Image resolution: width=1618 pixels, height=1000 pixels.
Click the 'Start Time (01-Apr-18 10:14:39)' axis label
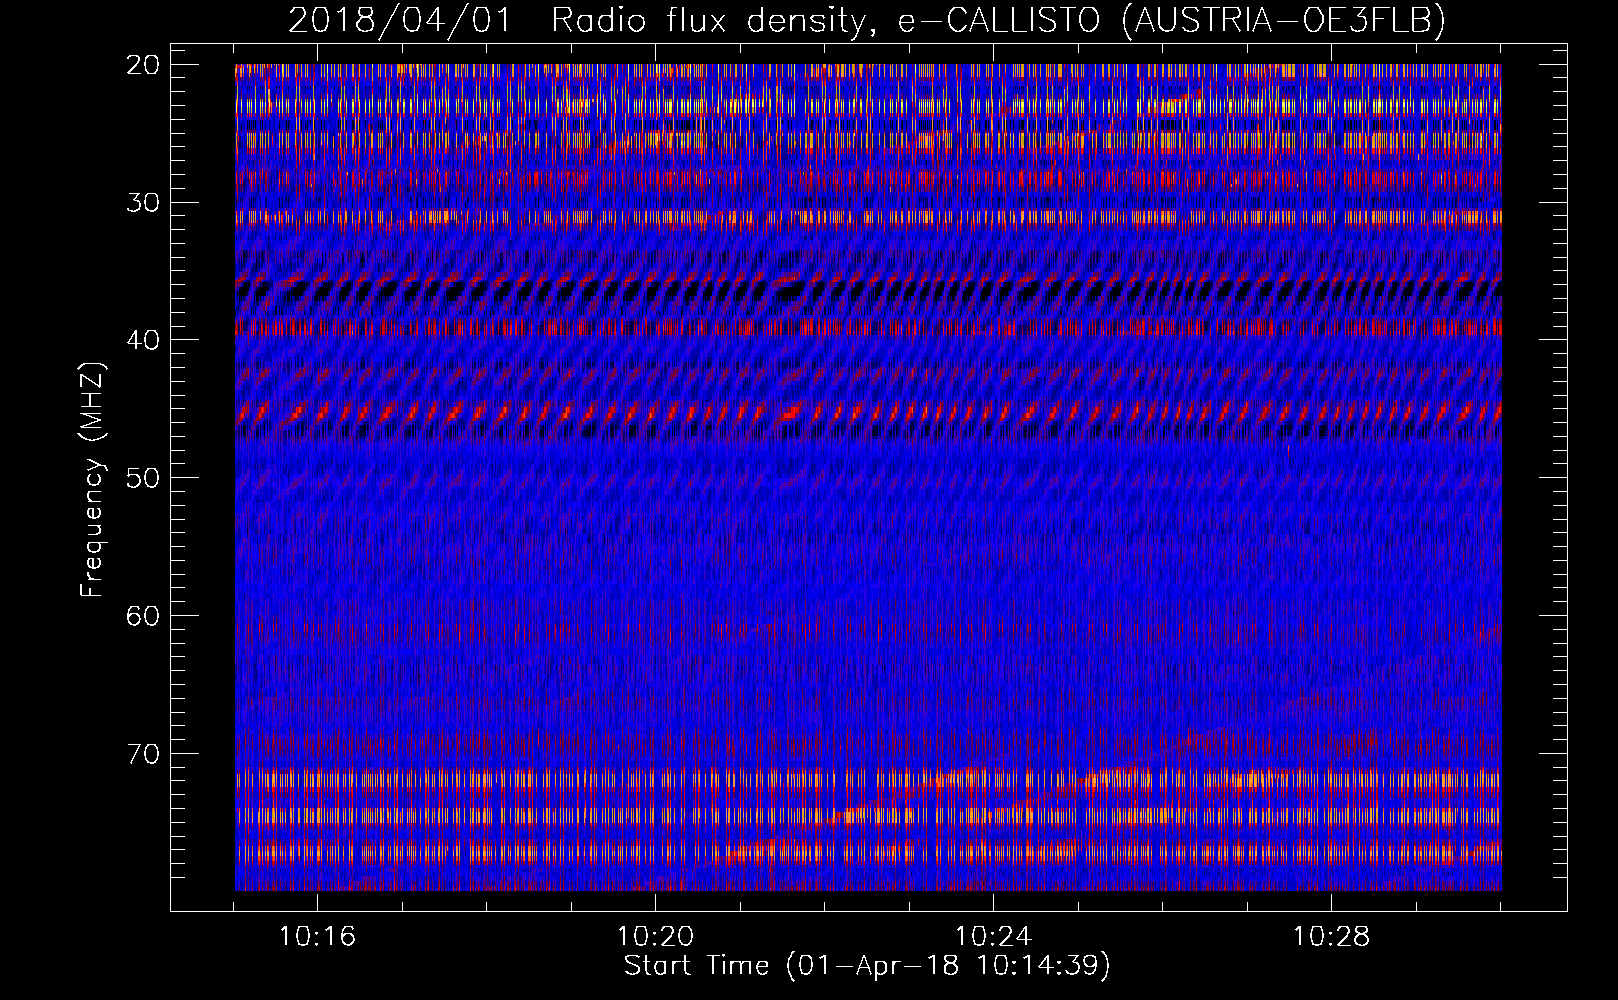coord(867,966)
